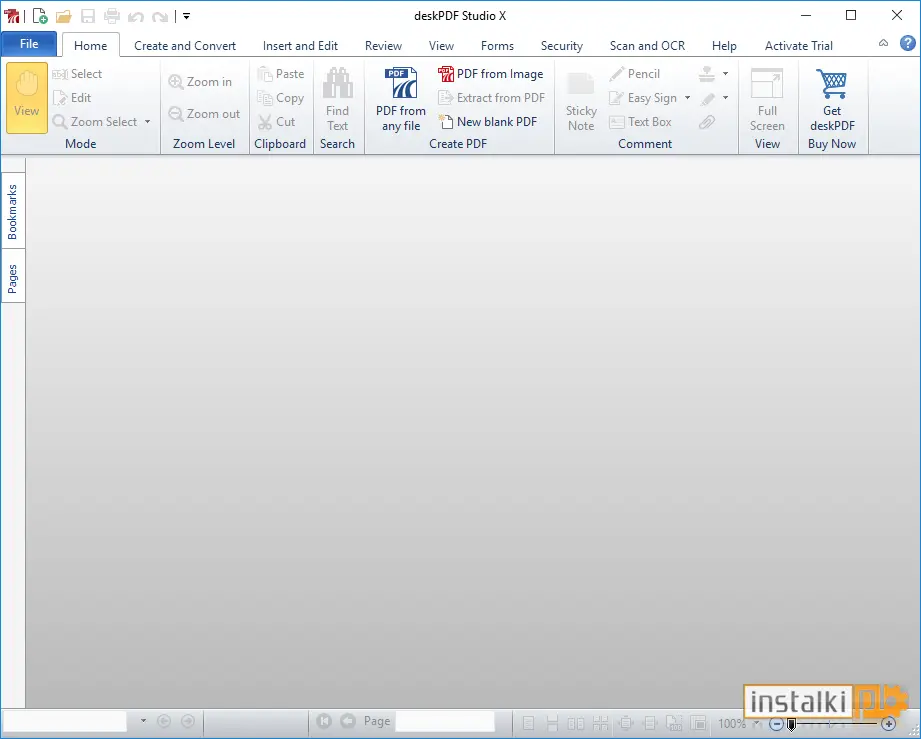921x739 pixels.
Task: Click Paste in Clipboard group
Action: 280,74
